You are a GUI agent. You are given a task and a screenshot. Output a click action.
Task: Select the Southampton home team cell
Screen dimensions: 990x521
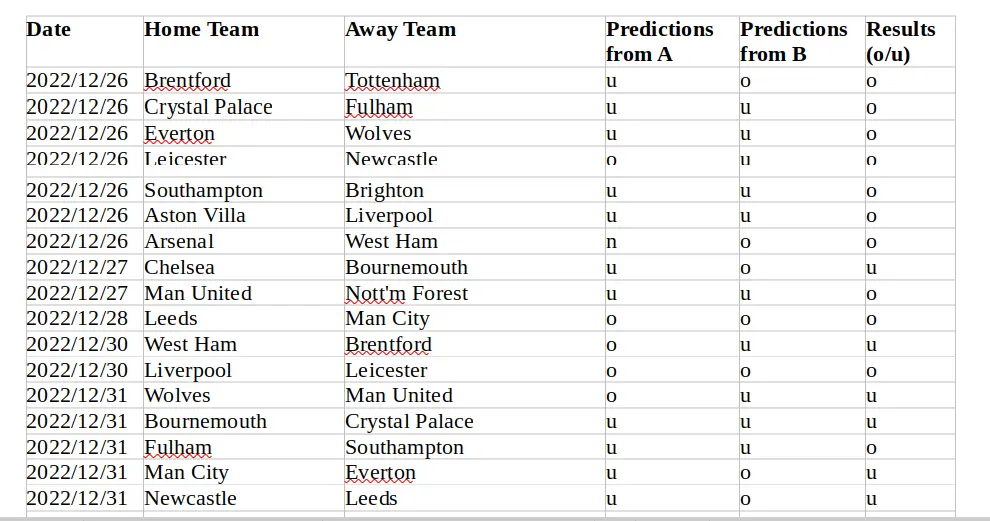click(244, 190)
